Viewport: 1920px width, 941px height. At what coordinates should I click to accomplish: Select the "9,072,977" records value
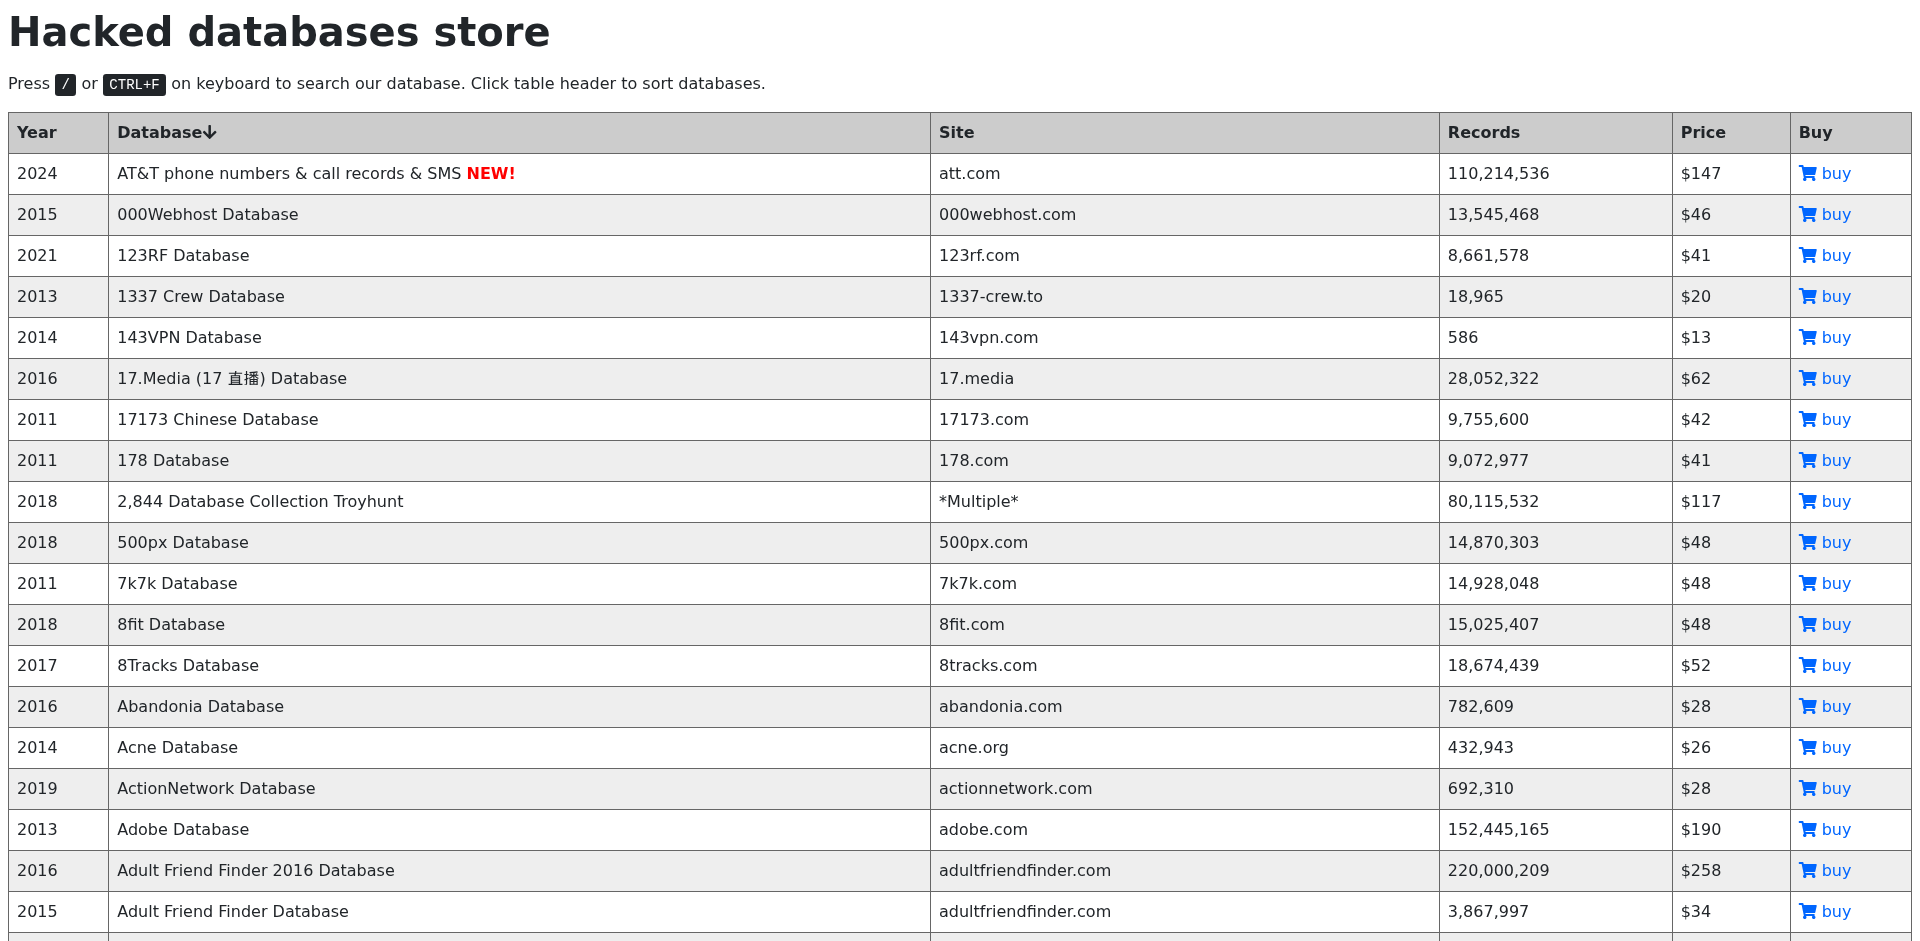click(1488, 461)
